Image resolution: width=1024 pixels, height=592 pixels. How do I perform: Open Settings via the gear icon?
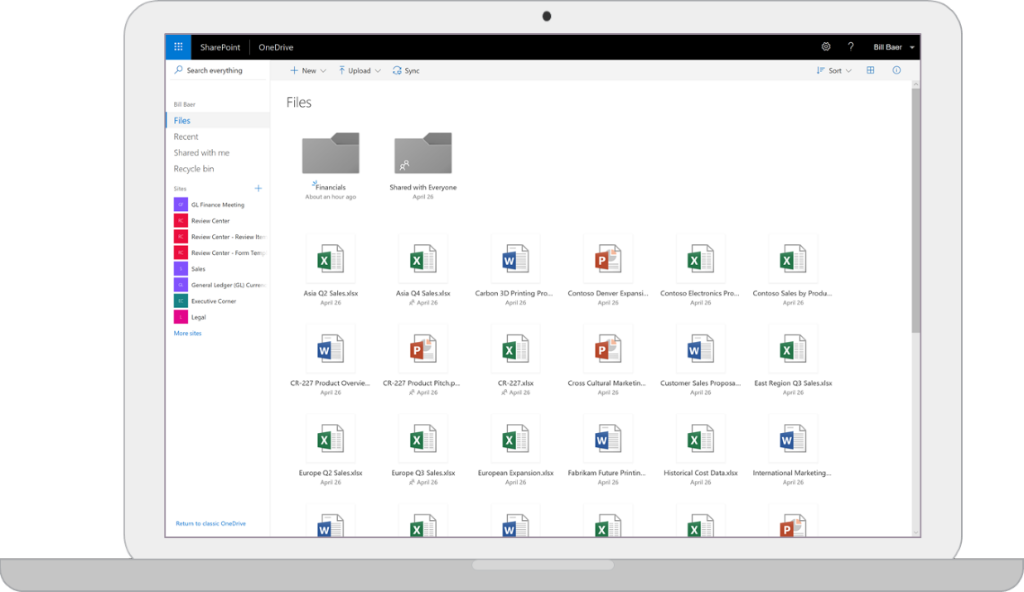[x=826, y=46]
